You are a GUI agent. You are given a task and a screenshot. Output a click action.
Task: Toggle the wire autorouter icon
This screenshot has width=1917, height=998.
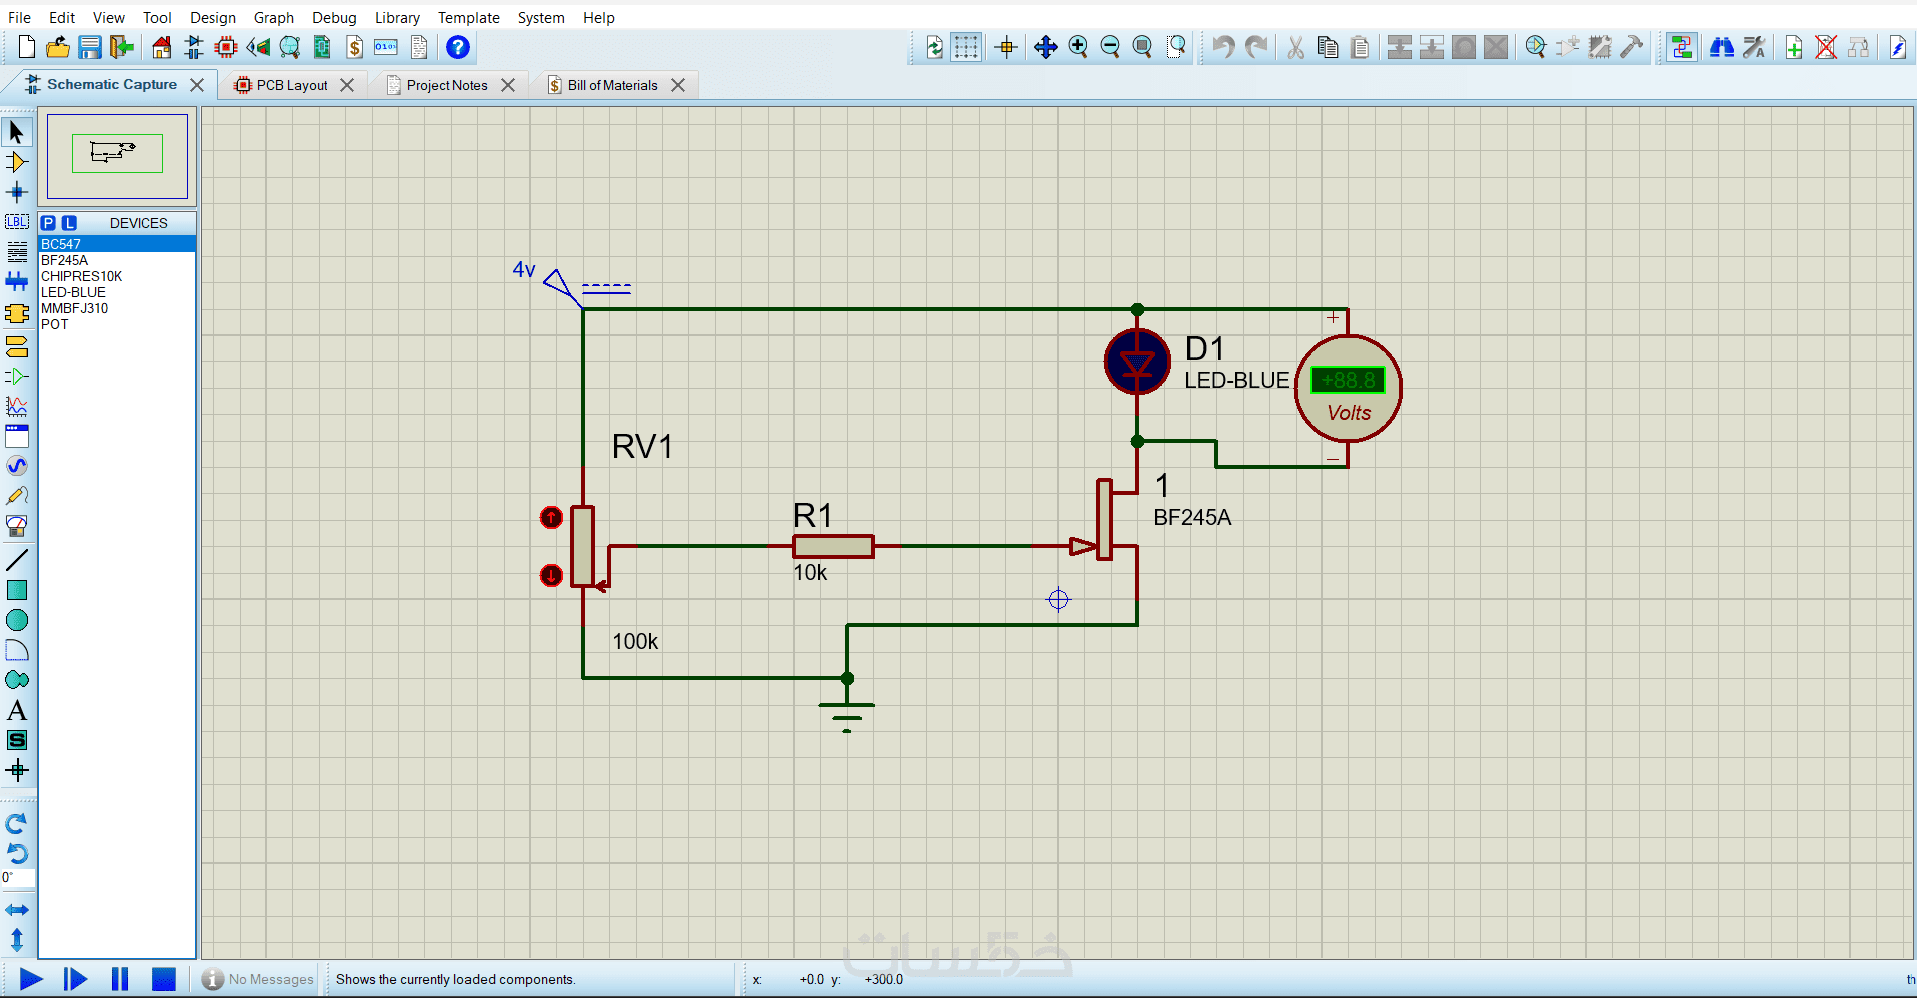click(1682, 47)
